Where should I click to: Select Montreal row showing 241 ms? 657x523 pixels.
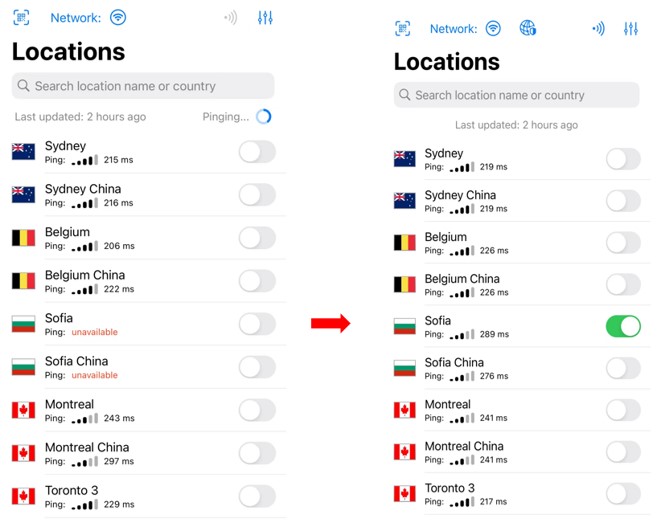[522, 410]
